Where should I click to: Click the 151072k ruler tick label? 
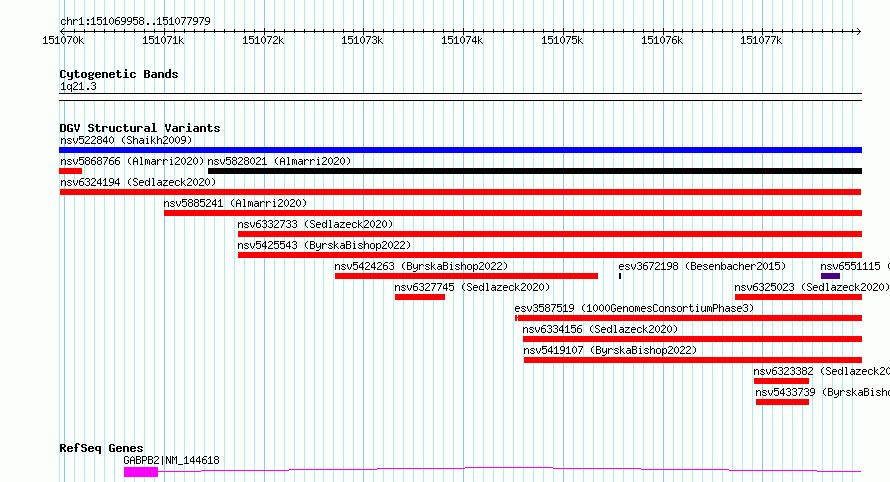pos(263,40)
